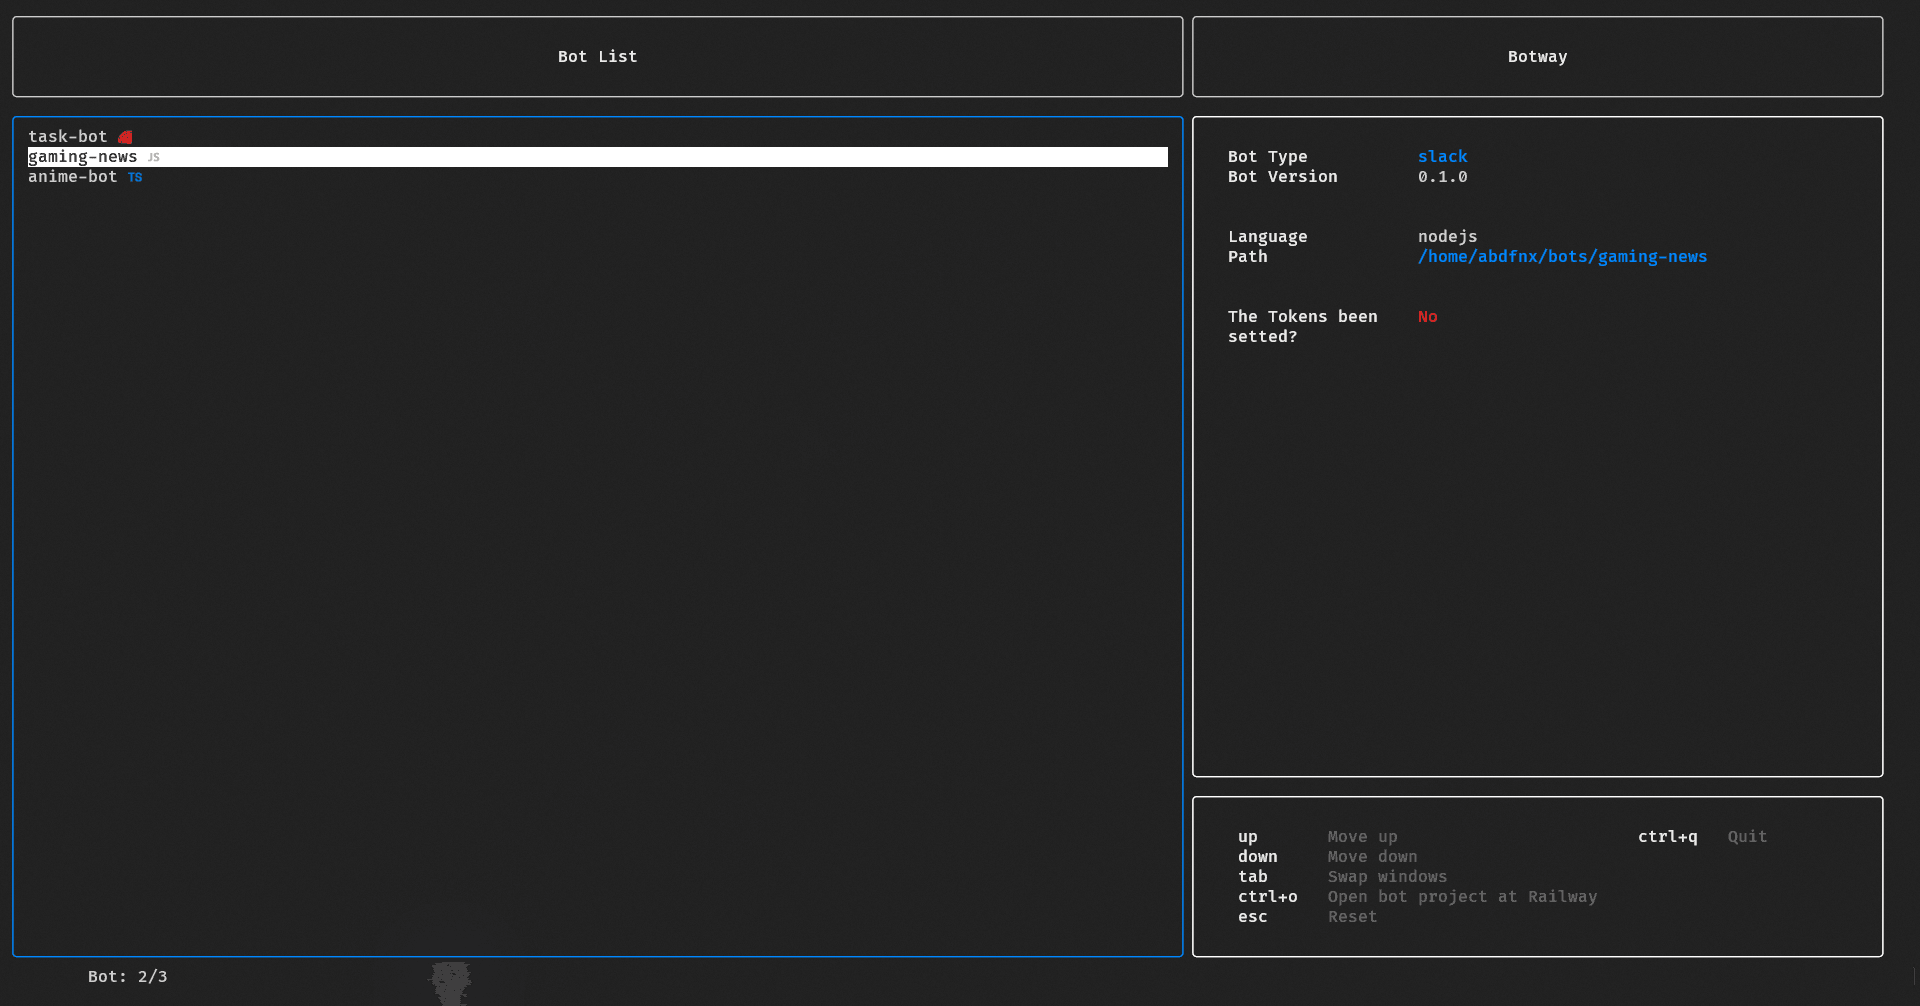Click the up Move up hint

point(1316,837)
